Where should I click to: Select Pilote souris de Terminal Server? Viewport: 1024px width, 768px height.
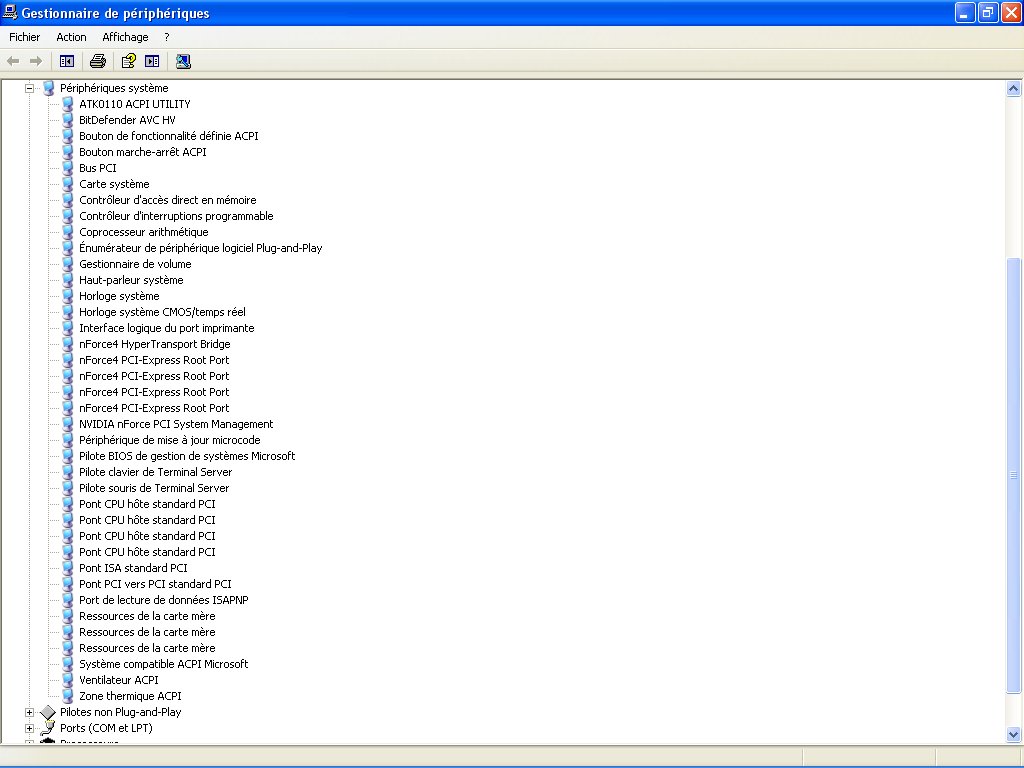(154, 488)
